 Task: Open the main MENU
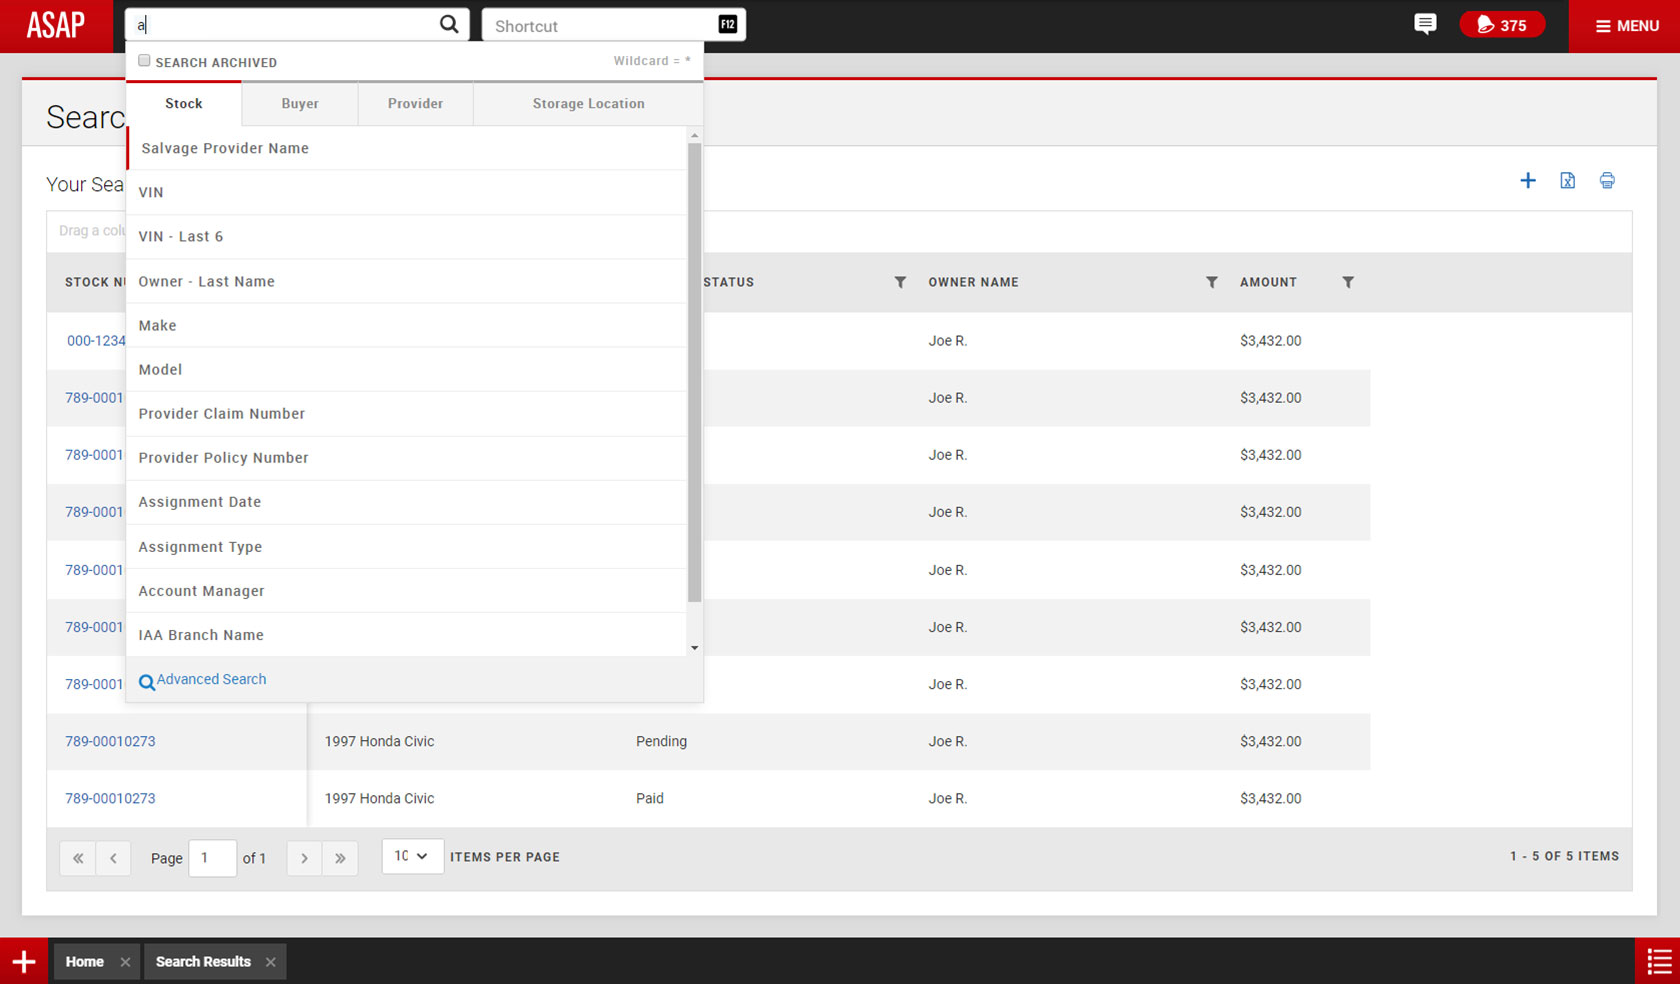[1626, 26]
